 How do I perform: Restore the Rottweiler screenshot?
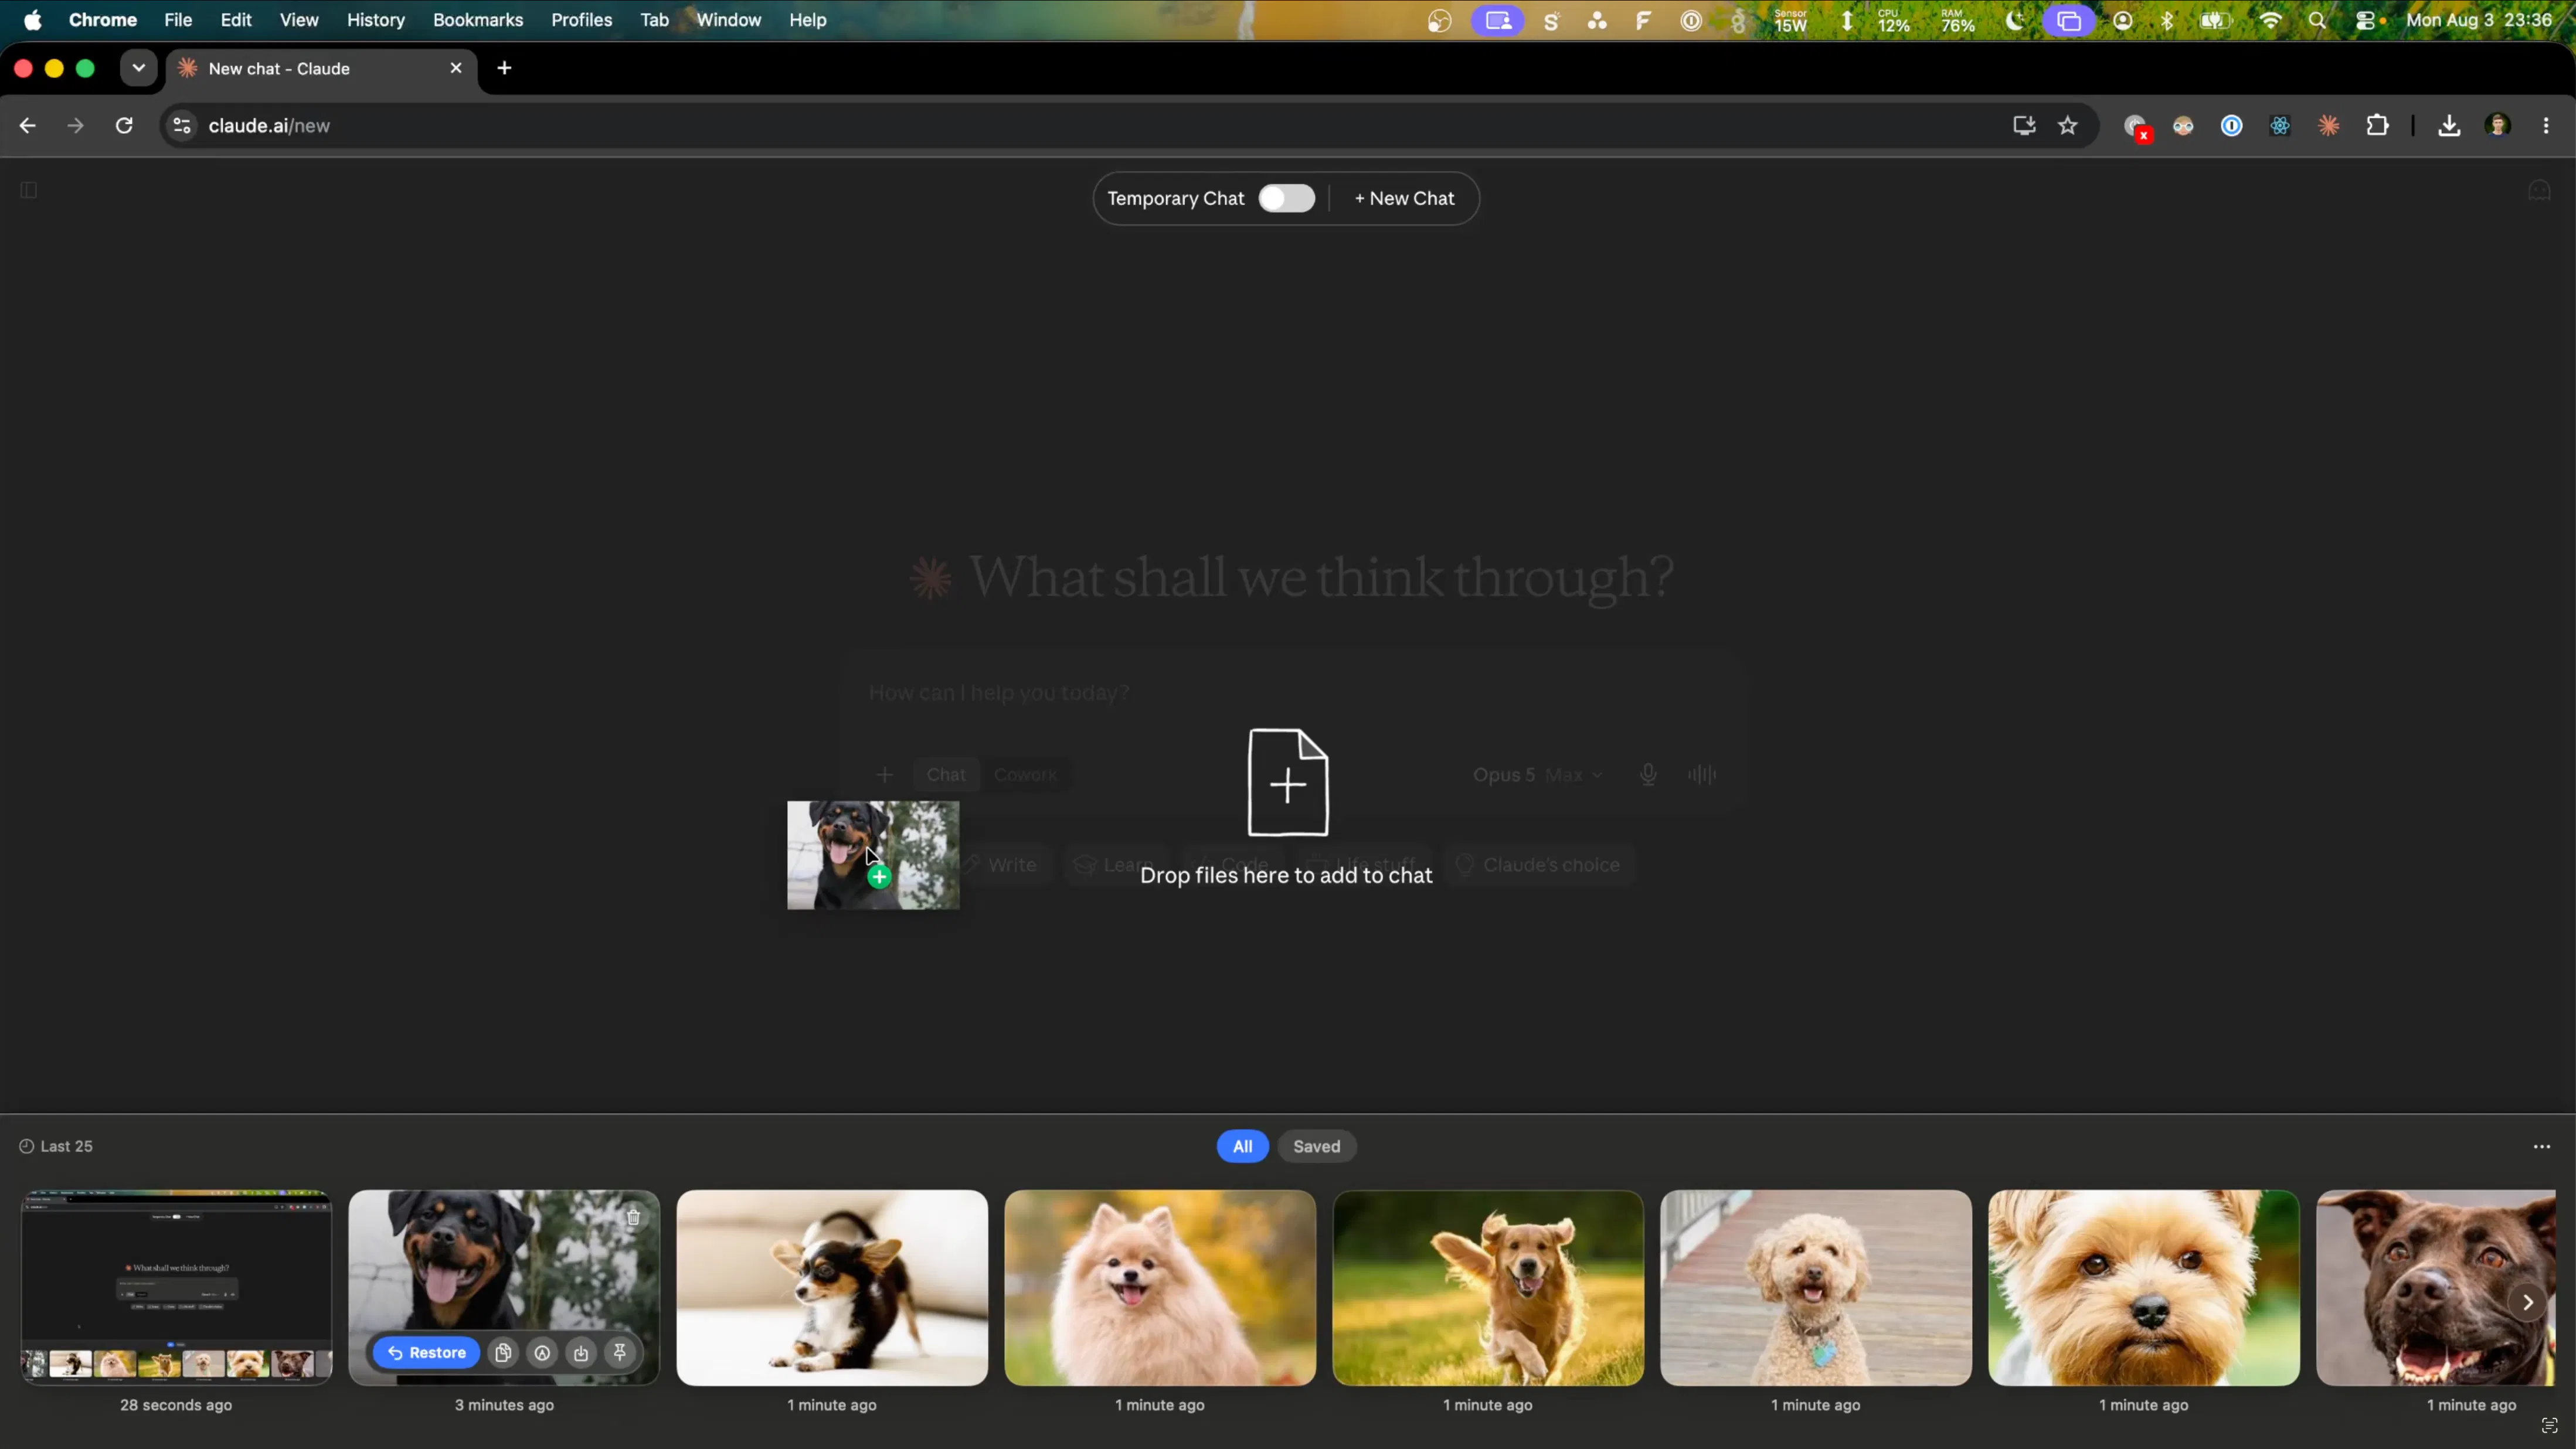[427, 1353]
